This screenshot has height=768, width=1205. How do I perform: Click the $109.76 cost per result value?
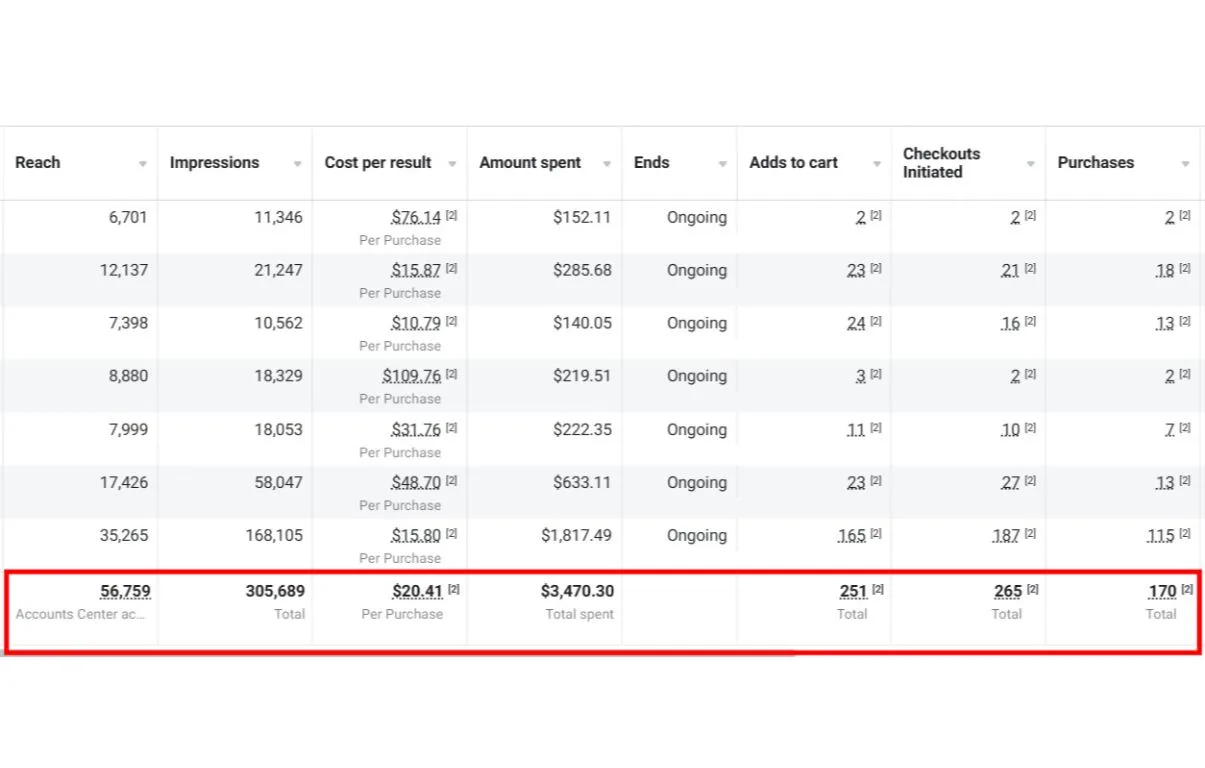pyautogui.click(x=411, y=376)
